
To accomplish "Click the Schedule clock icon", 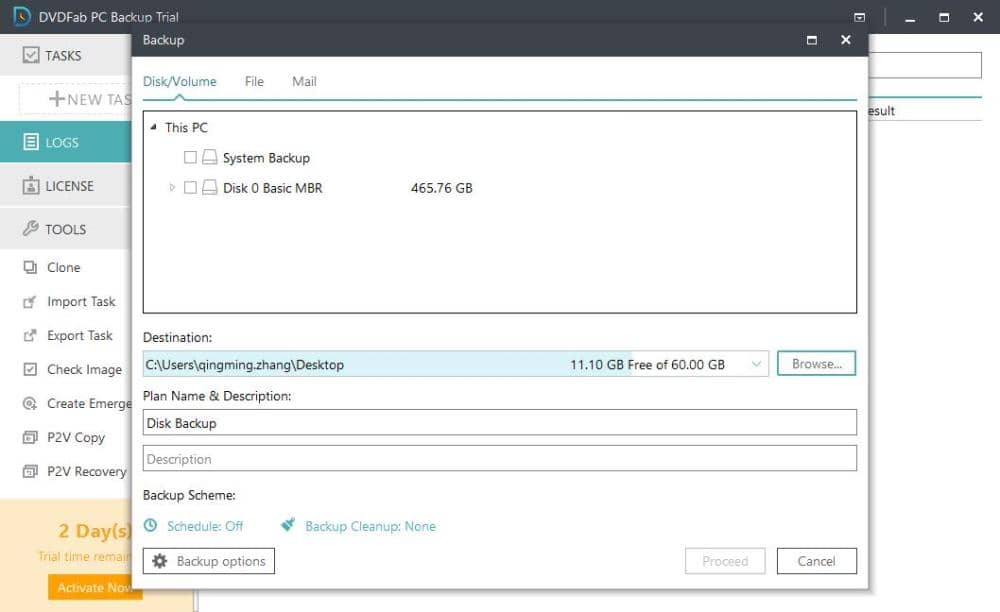I will tap(151, 525).
